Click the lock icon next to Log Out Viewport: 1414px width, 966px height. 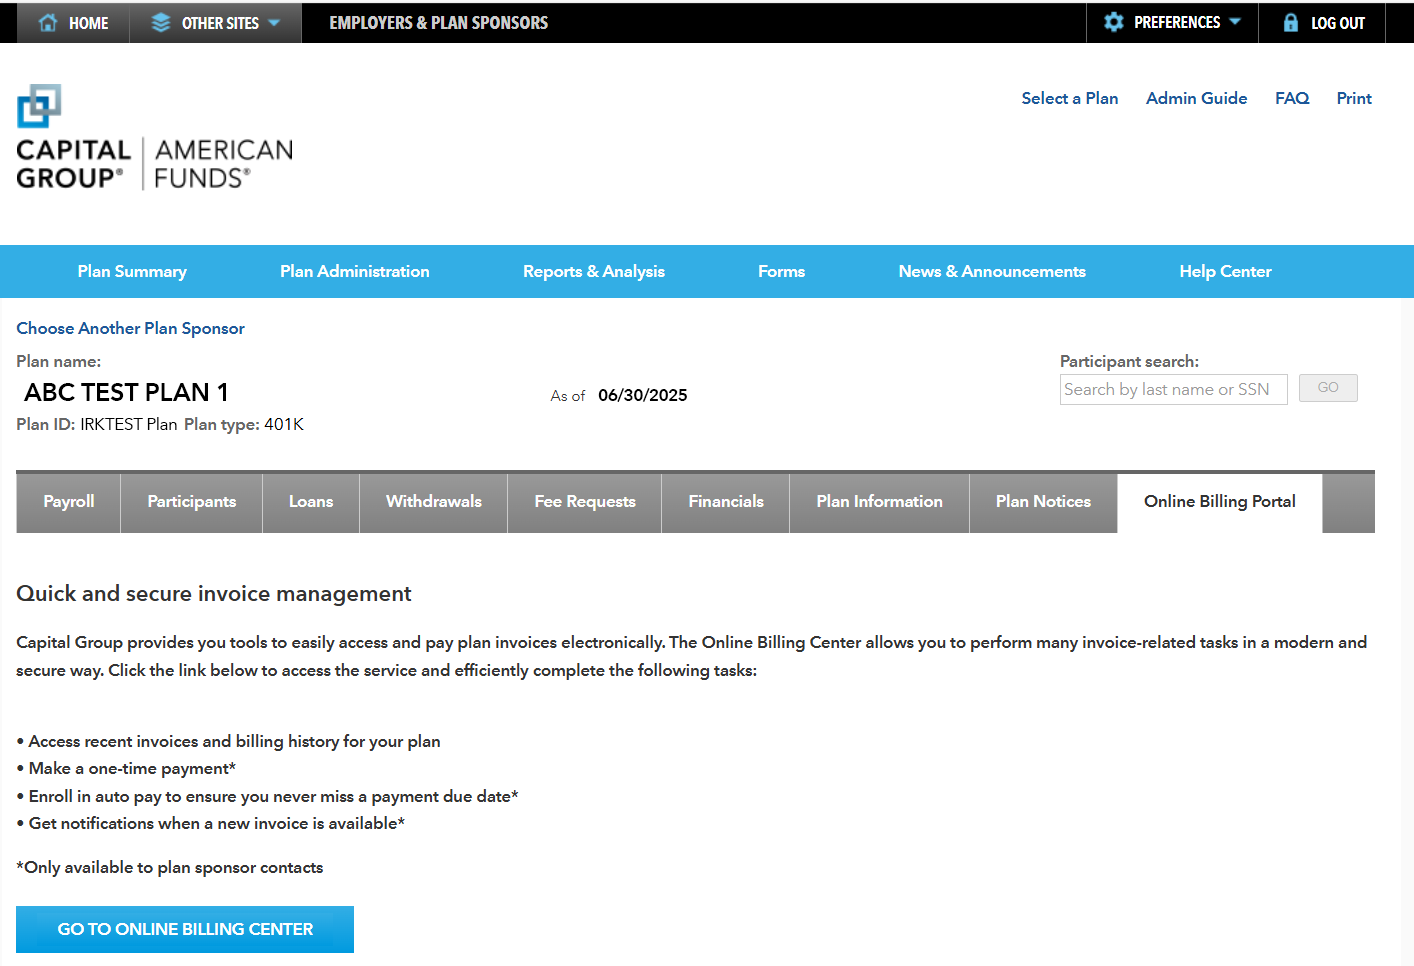point(1290,22)
